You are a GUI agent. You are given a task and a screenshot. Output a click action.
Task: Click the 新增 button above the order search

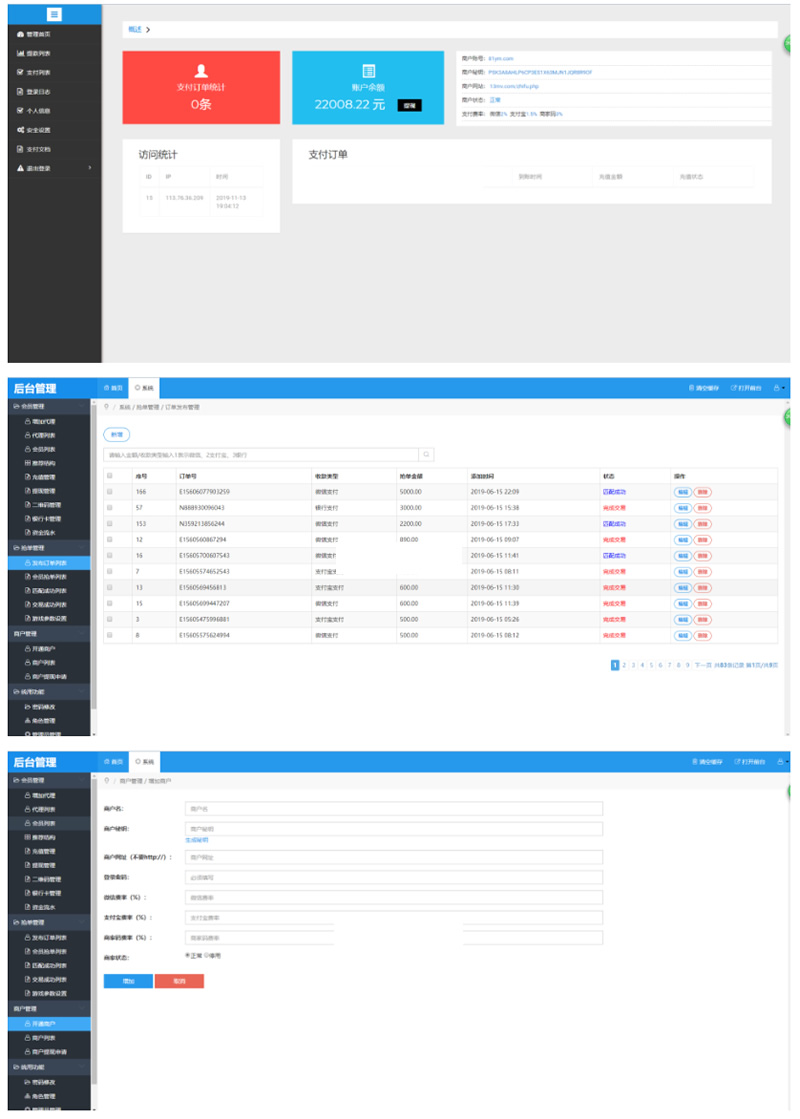tap(117, 434)
